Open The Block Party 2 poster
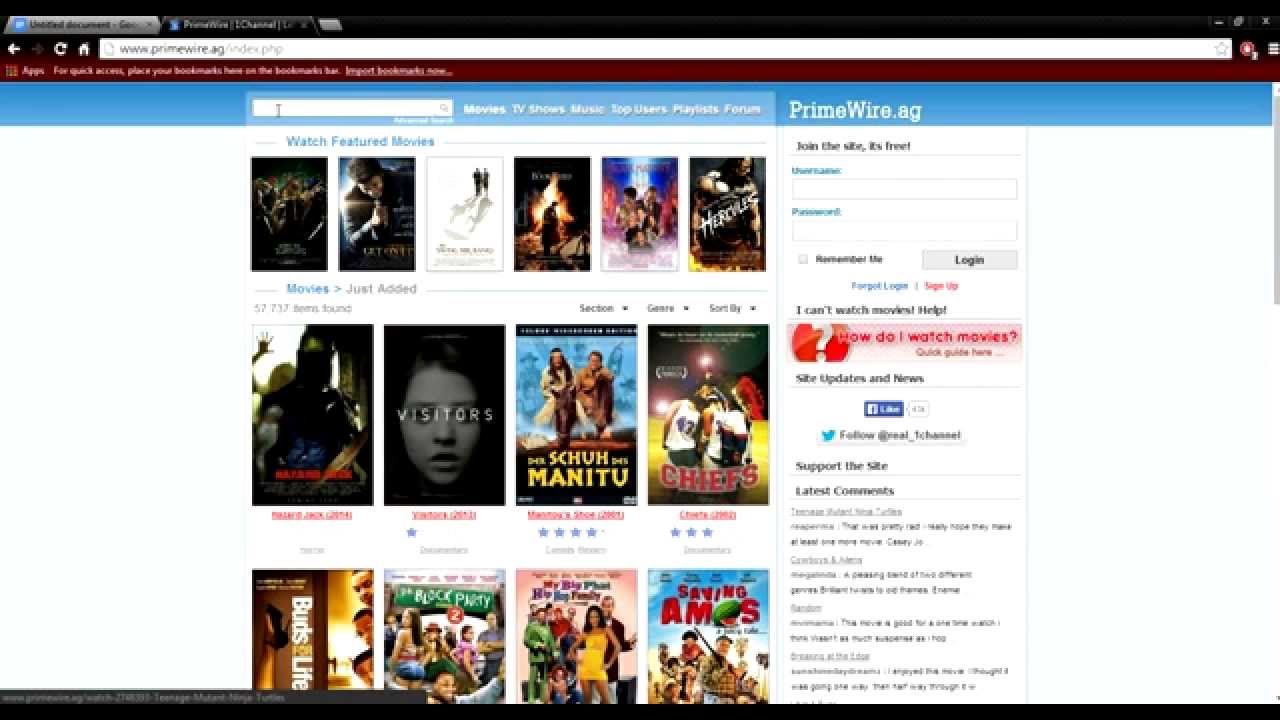 point(445,637)
